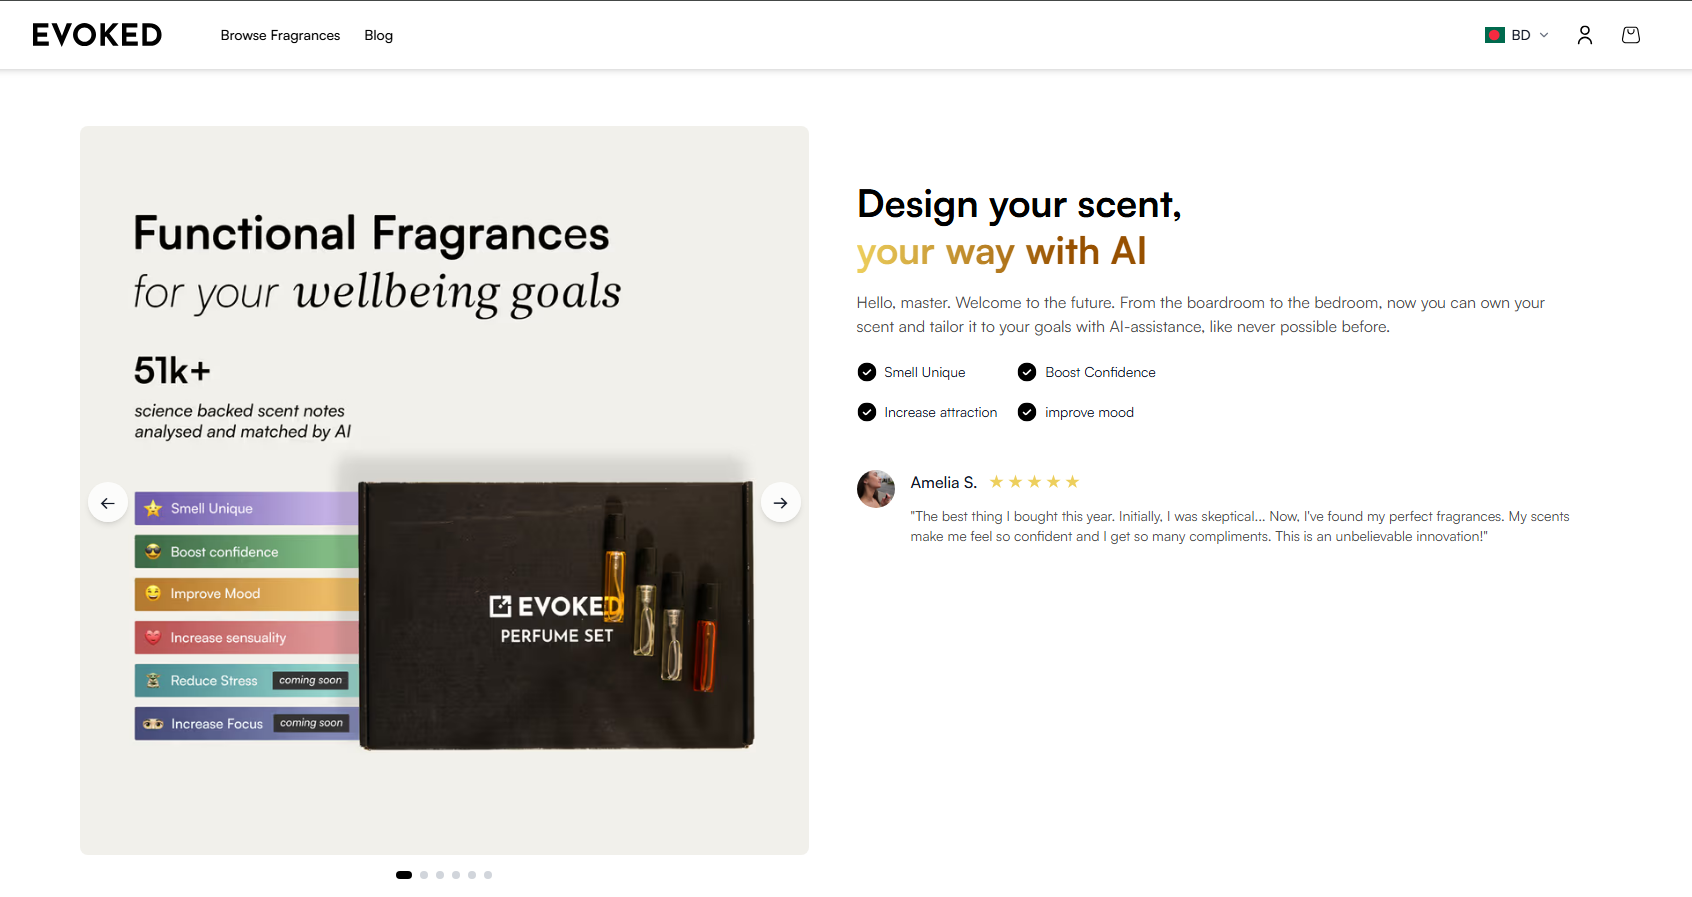The image size is (1692, 897).
Task: Click the Evoked perfume set box image
Action: tap(556, 614)
